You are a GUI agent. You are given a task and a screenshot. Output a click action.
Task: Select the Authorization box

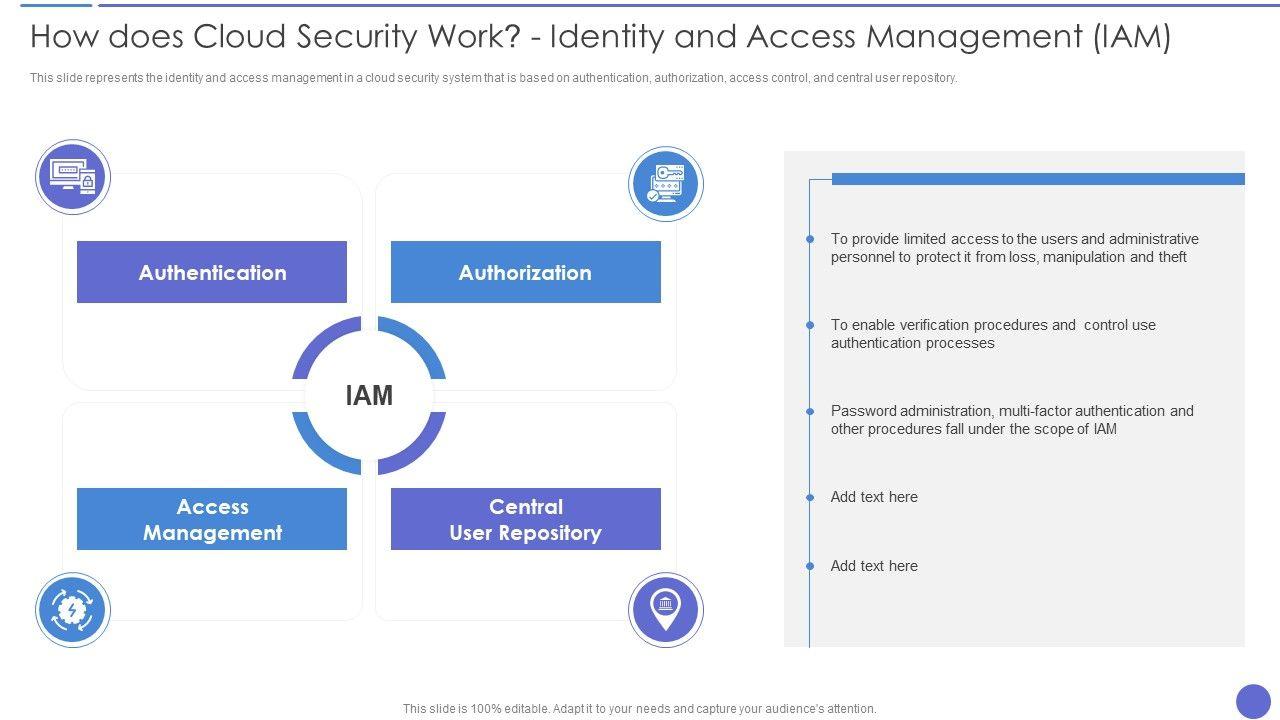coord(526,272)
